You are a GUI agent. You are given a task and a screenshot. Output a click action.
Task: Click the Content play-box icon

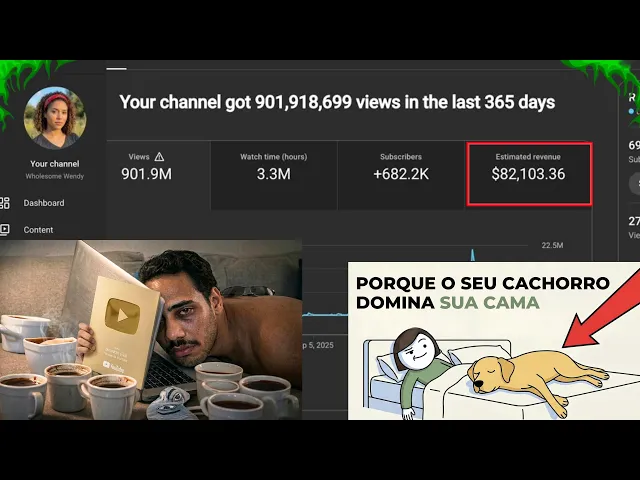click(4, 229)
